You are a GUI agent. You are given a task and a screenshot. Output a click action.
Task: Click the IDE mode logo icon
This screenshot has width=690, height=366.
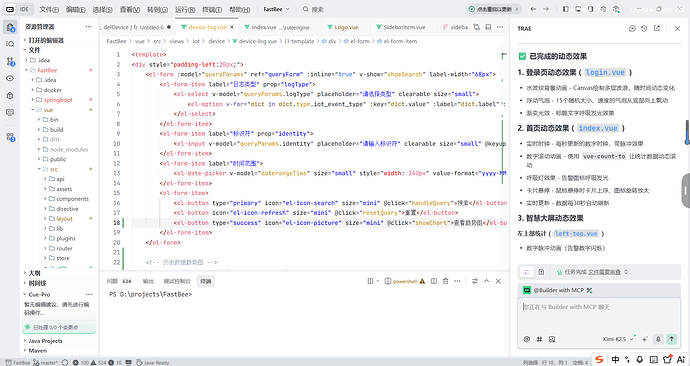coord(10,9)
